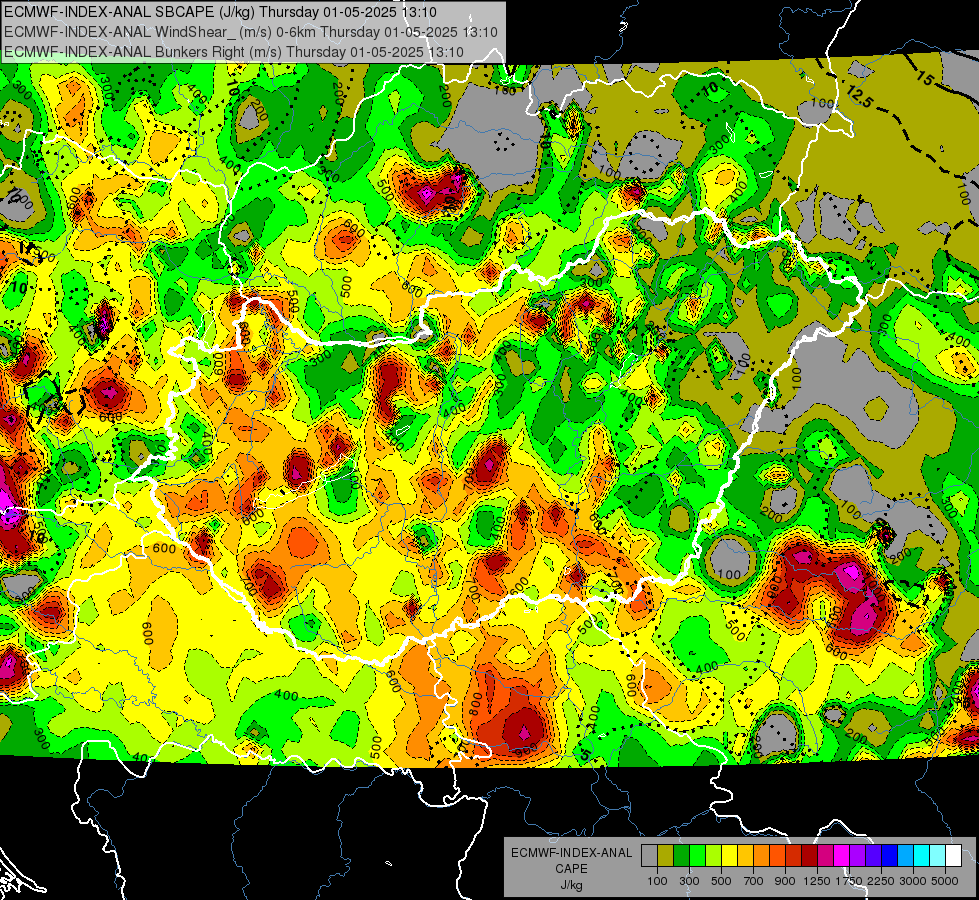Click the WindShear 0-6km header line

coord(251,32)
